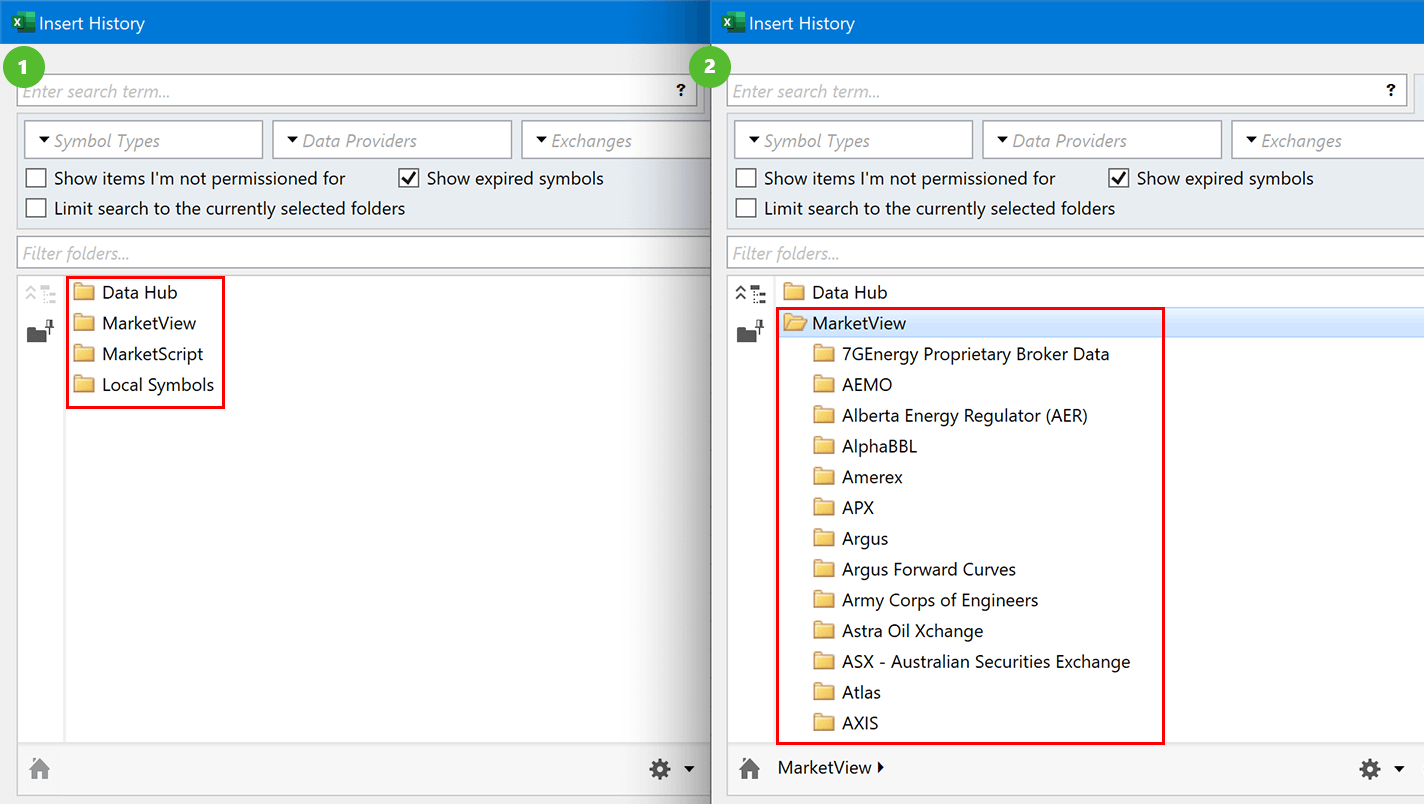Select the Argus Forward Curves folder
The image size is (1424, 804).
coord(915,570)
